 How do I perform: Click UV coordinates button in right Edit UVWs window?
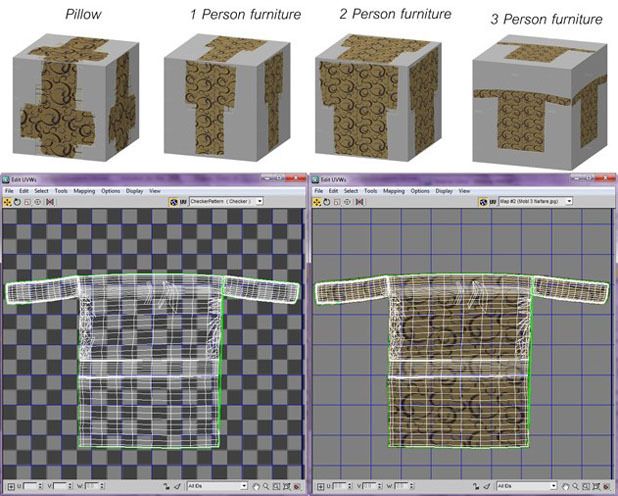[x=493, y=201]
